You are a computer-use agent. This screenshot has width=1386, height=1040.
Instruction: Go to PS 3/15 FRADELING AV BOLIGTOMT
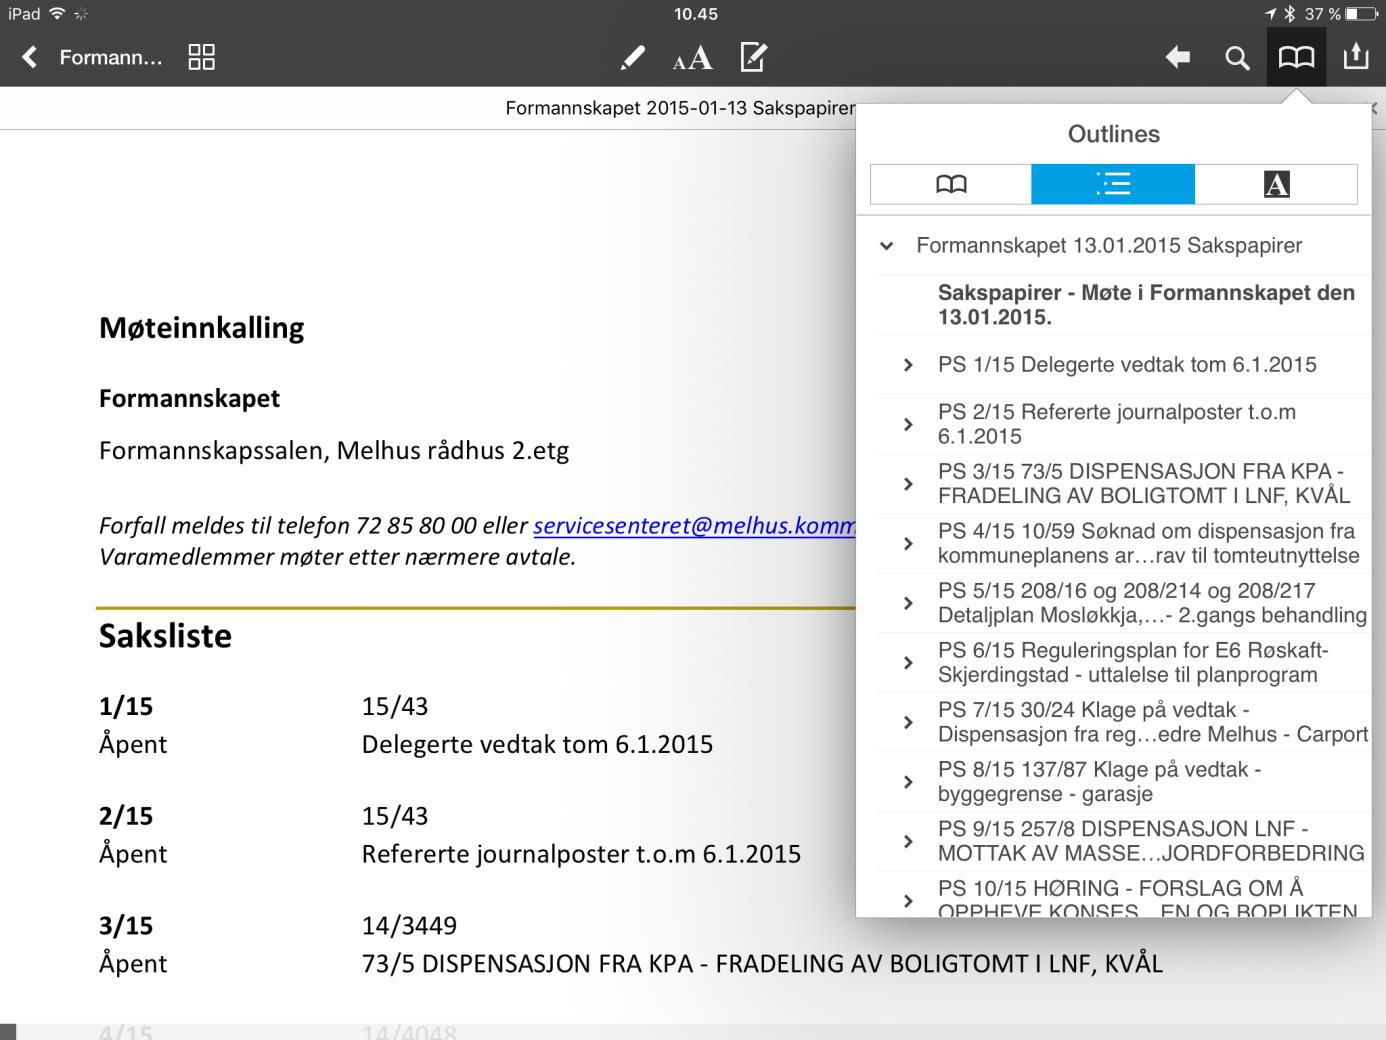click(1144, 484)
